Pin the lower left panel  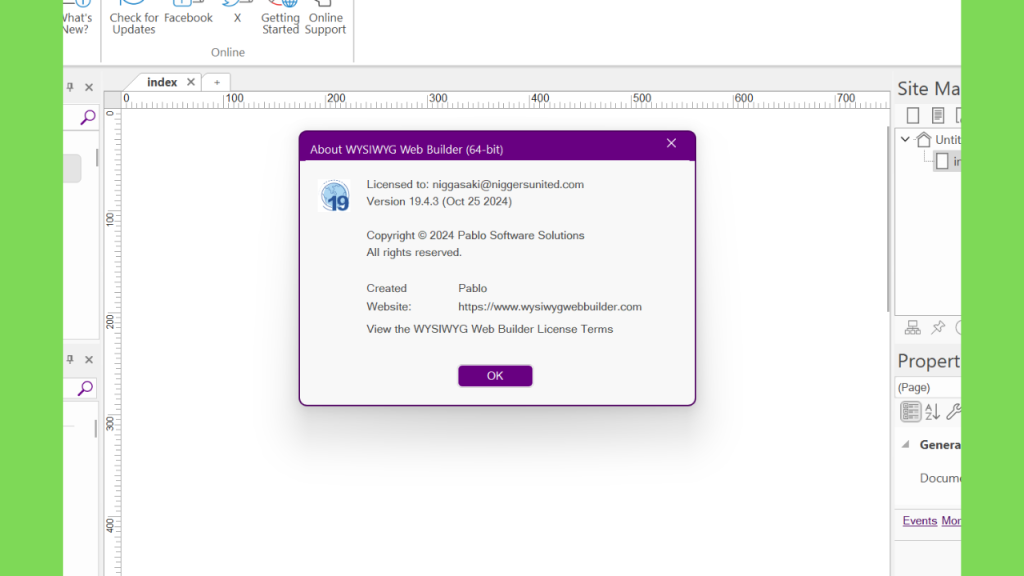(x=70, y=359)
